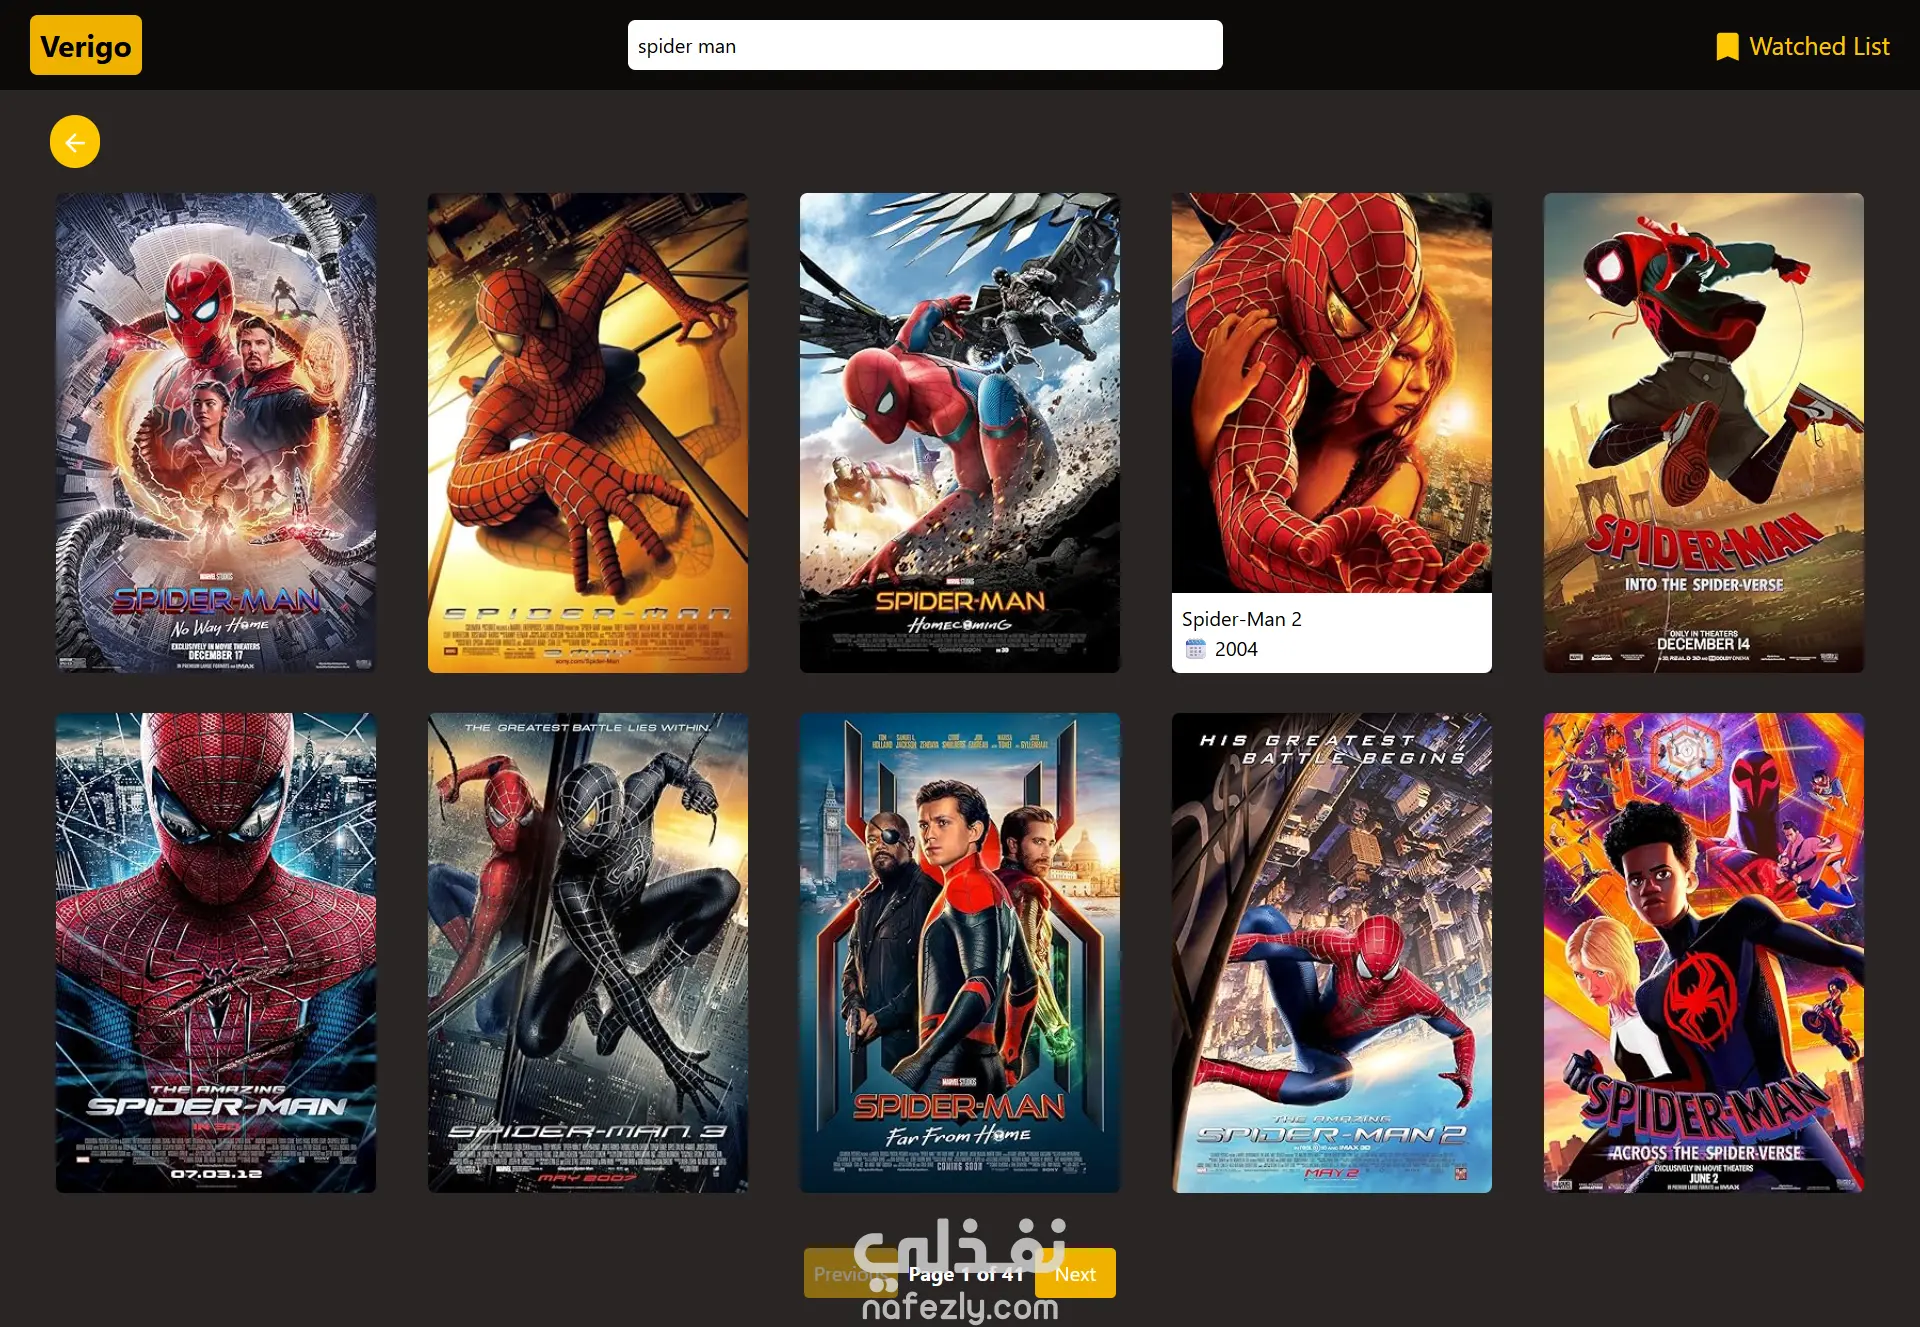The image size is (1920, 1327).
Task: Select Into the Spider-Verse poster
Action: (x=1704, y=432)
